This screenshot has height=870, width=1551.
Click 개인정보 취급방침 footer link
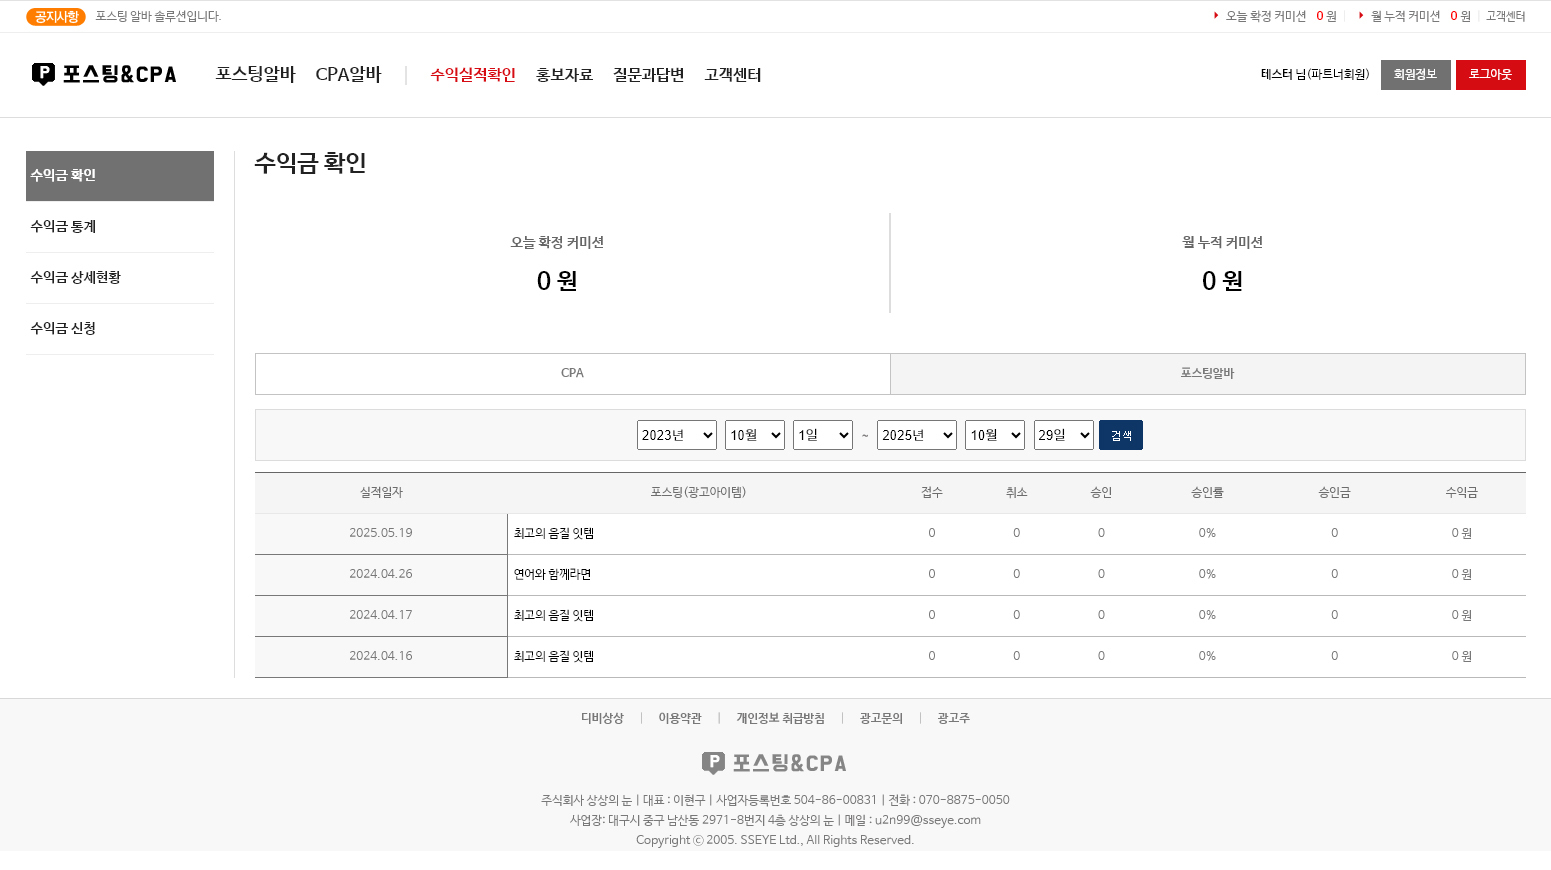point(780,718)
